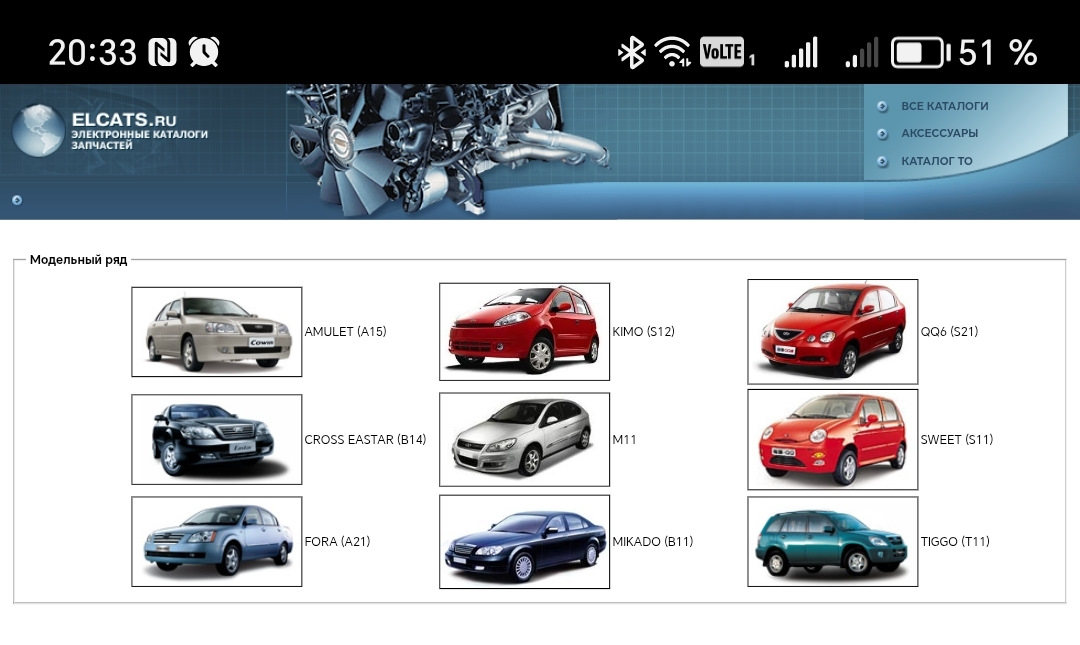Click the ELCATS.RU globe logo
The width and height of the screenshot is (1080, 645).
point(38,131)
